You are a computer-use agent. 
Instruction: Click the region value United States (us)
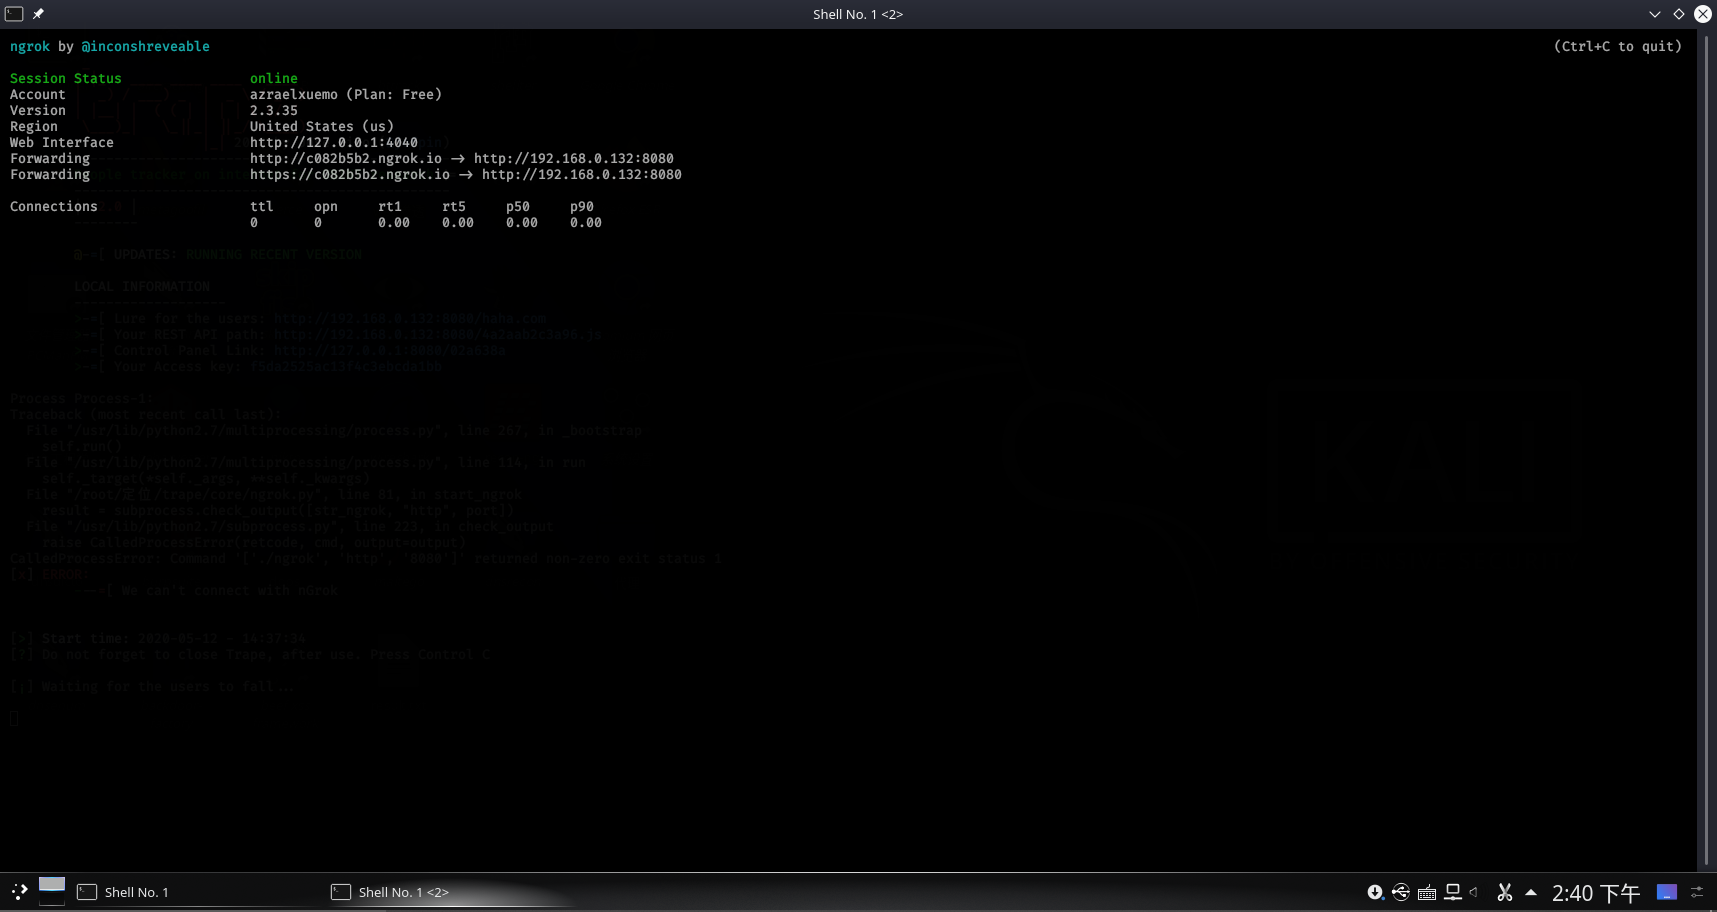[322, 127]
